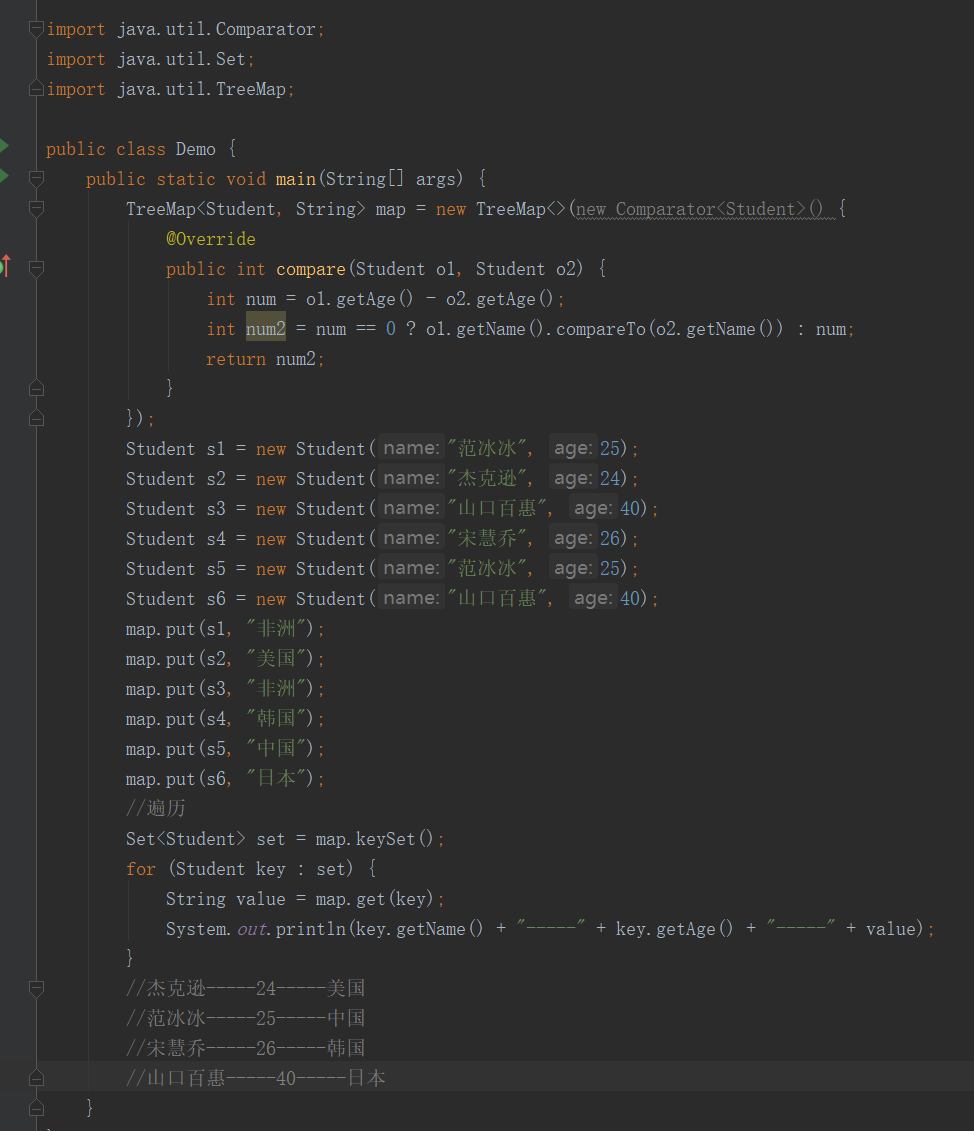Screen dimensions: 974x1131
Task: Click italic out in System.out.println
Action: point(252,929)
